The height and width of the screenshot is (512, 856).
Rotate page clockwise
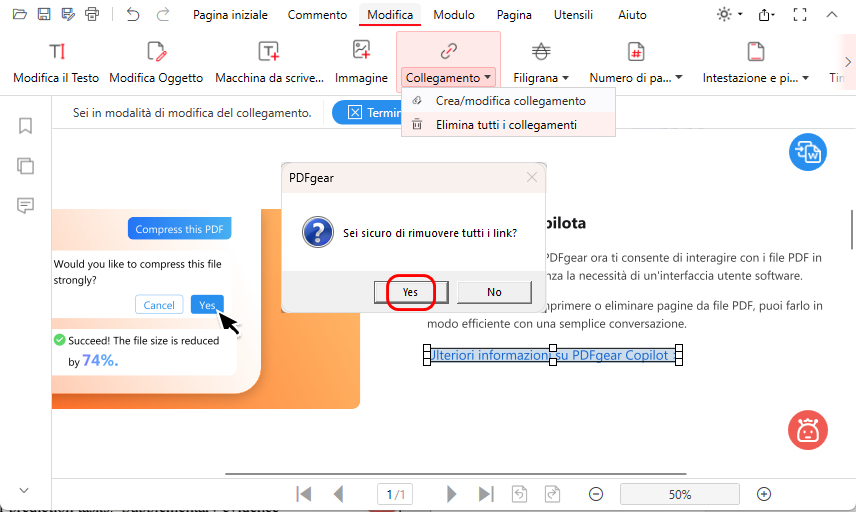tap(552, 494)
